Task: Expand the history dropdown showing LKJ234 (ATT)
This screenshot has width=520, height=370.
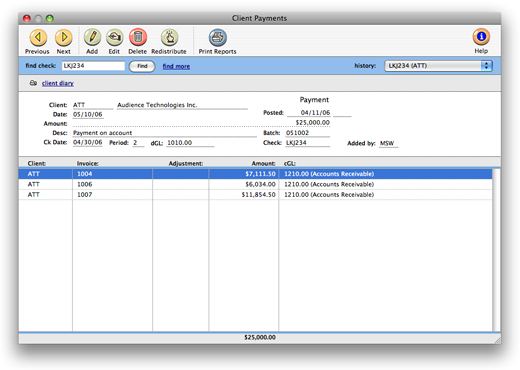Action: point(438,66)
